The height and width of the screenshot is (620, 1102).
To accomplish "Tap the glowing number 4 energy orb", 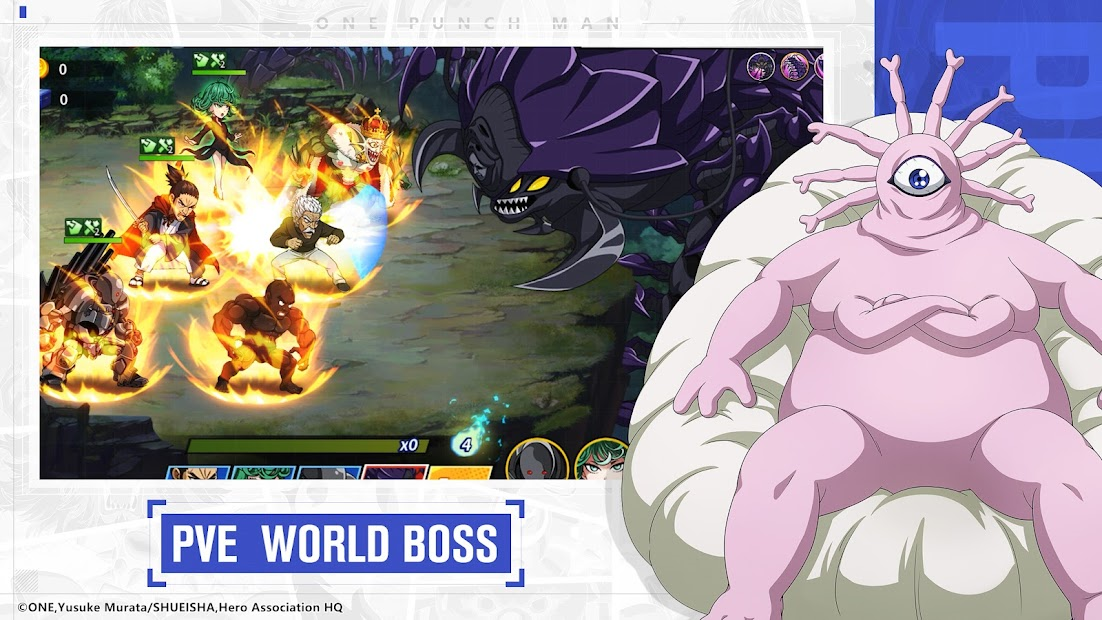I will (466, 443).
